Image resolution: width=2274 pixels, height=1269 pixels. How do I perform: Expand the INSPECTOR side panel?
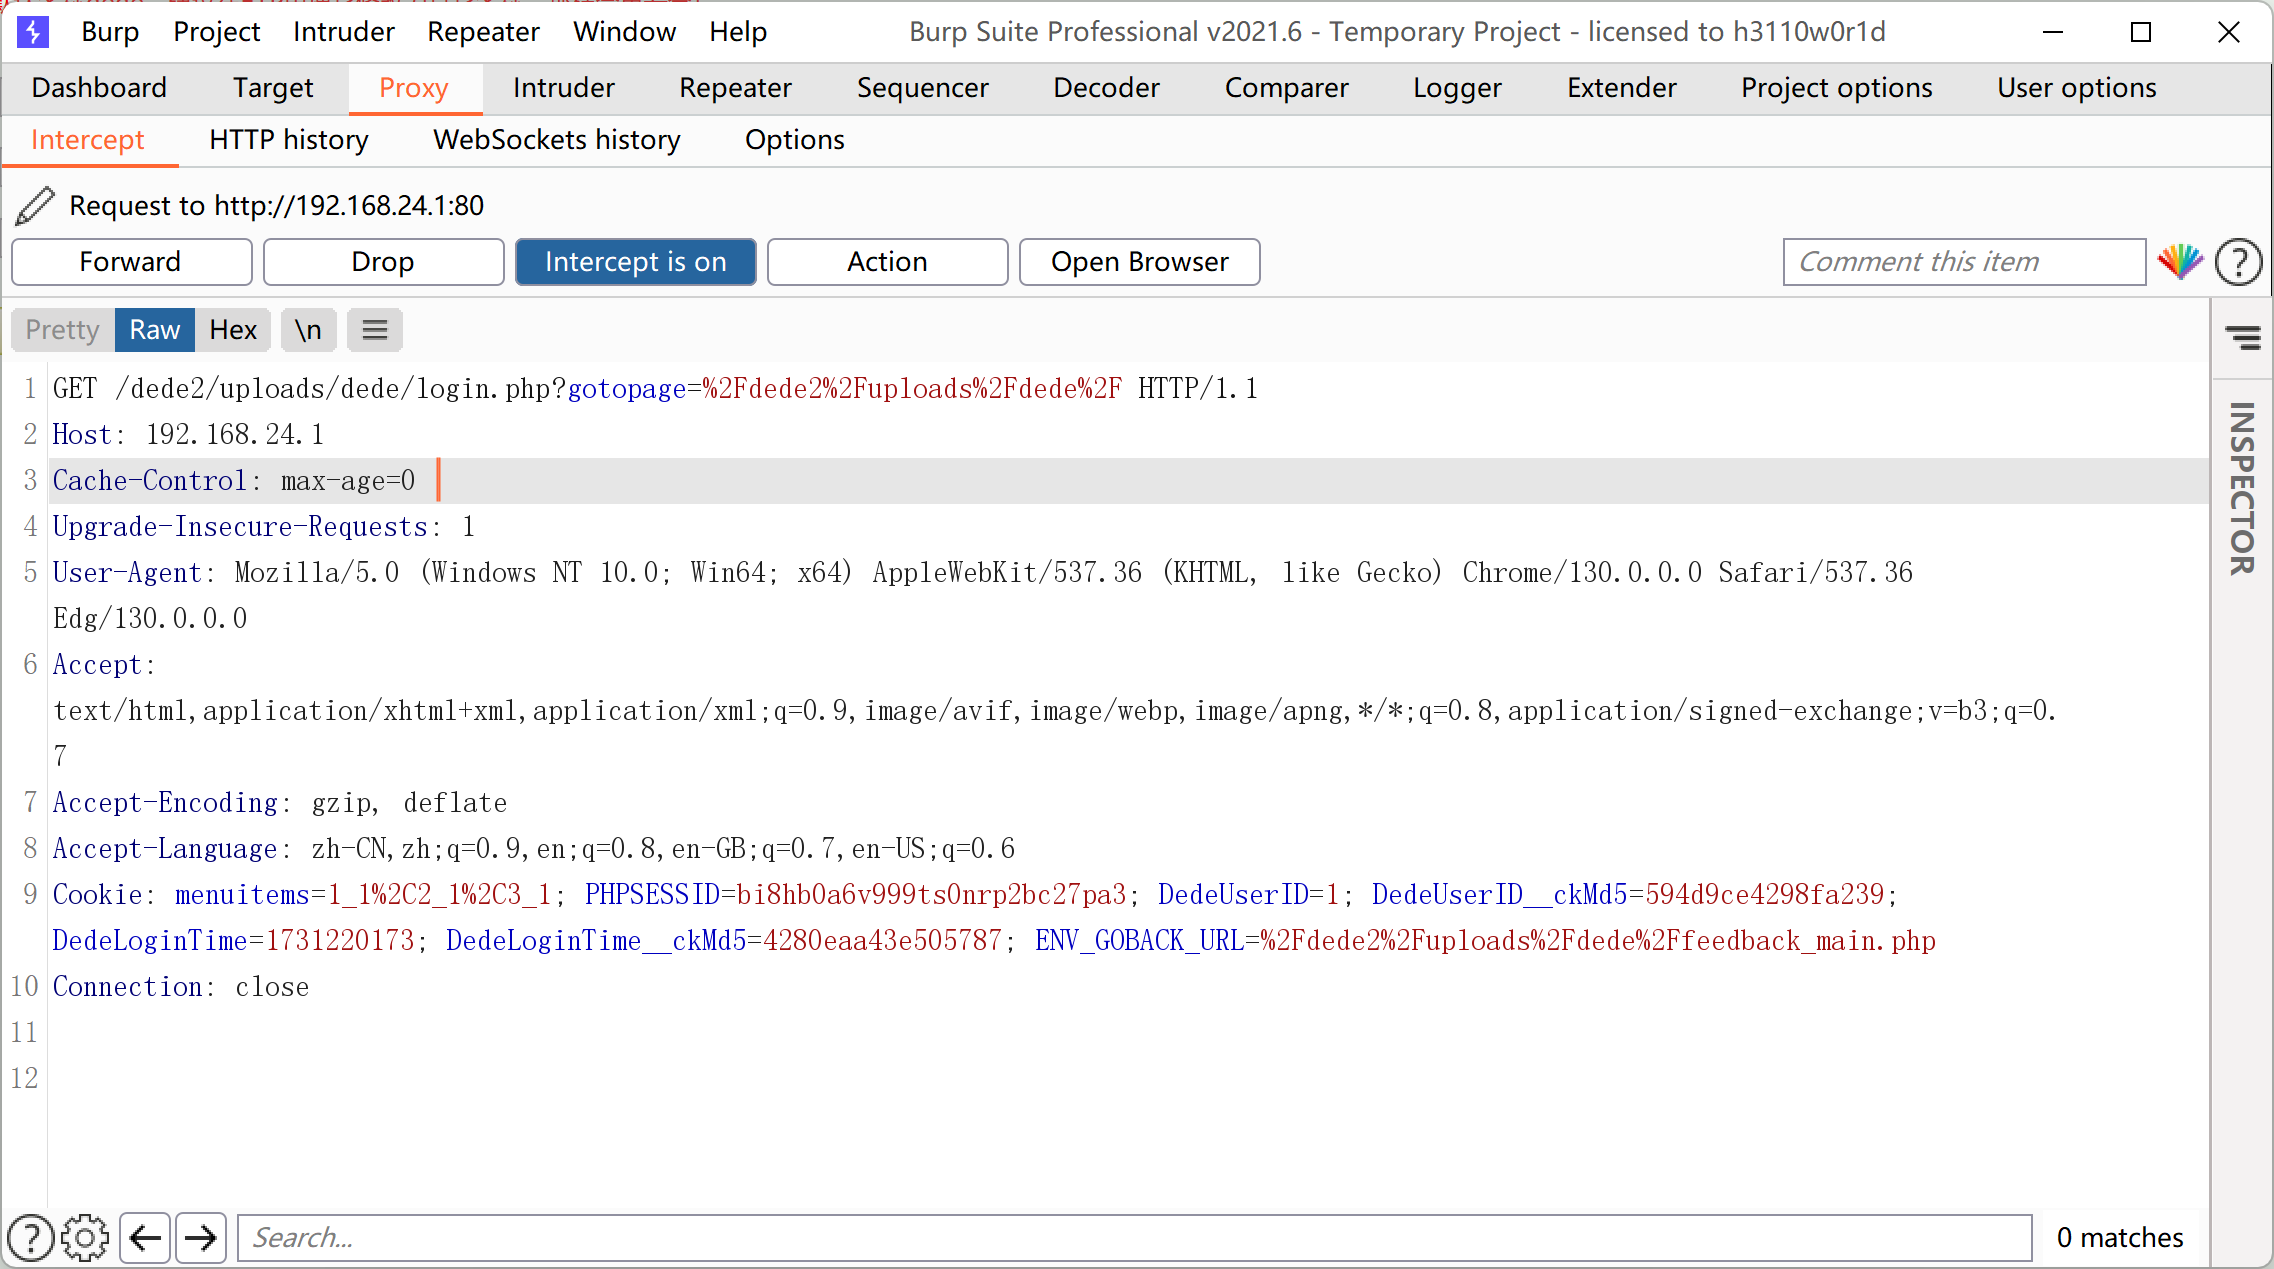[2242, 489]
